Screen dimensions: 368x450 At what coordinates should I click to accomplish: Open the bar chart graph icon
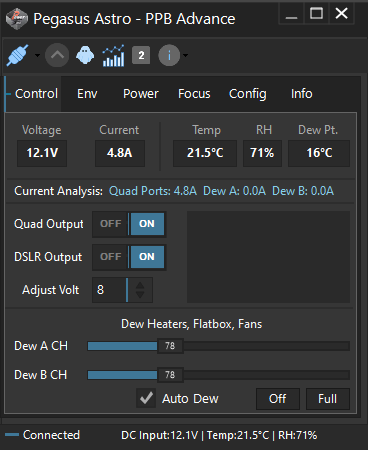[113, 55]
